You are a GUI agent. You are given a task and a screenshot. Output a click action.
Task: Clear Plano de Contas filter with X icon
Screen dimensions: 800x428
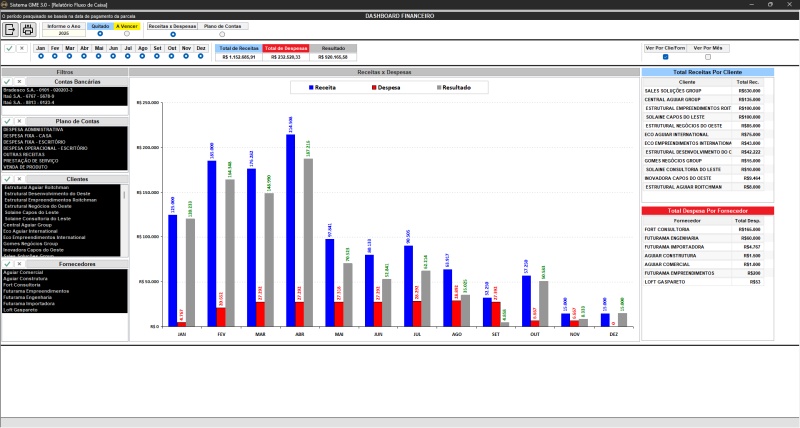[19, 121]
